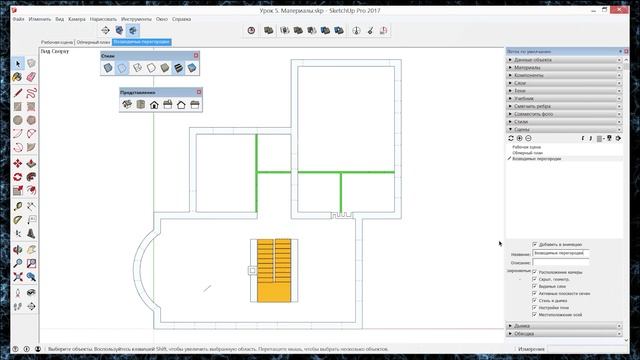The width and height of the screenshot is (640, 360).
Task: Switch to 'Рабочая сцена' scene tab
Action: click(57, 42)
